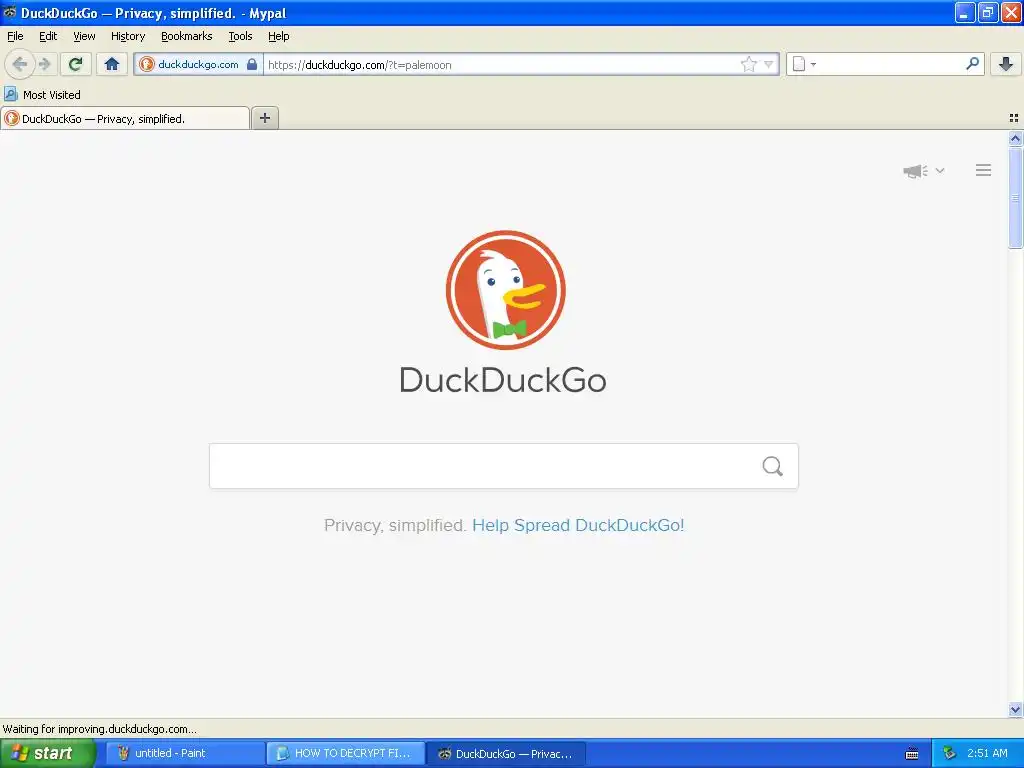Switch to HOW TO DECRYPT FI... taskbar window
Image resolution: width=1024 pixels, height=768 pixels.
[x=345, y=753]
